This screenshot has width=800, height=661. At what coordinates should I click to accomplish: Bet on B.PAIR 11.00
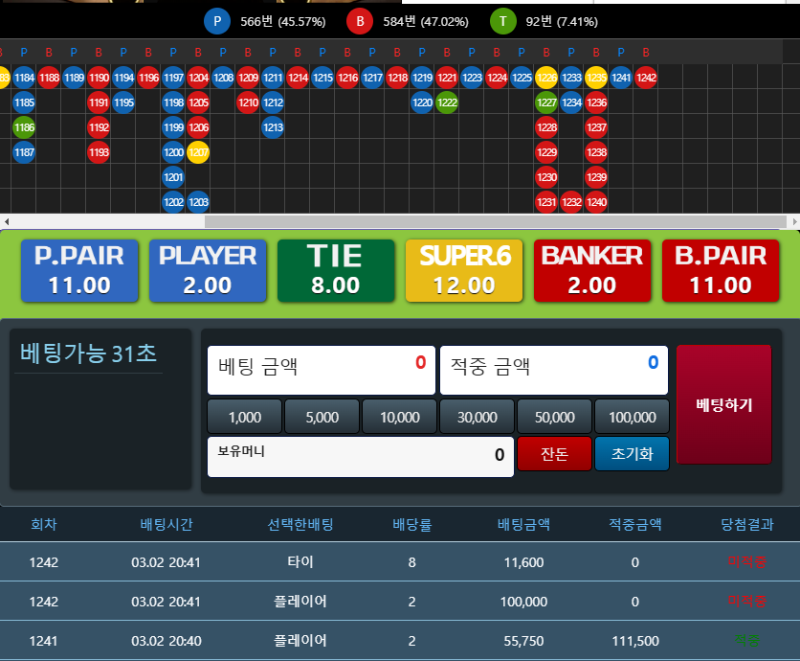click(720, 271)
